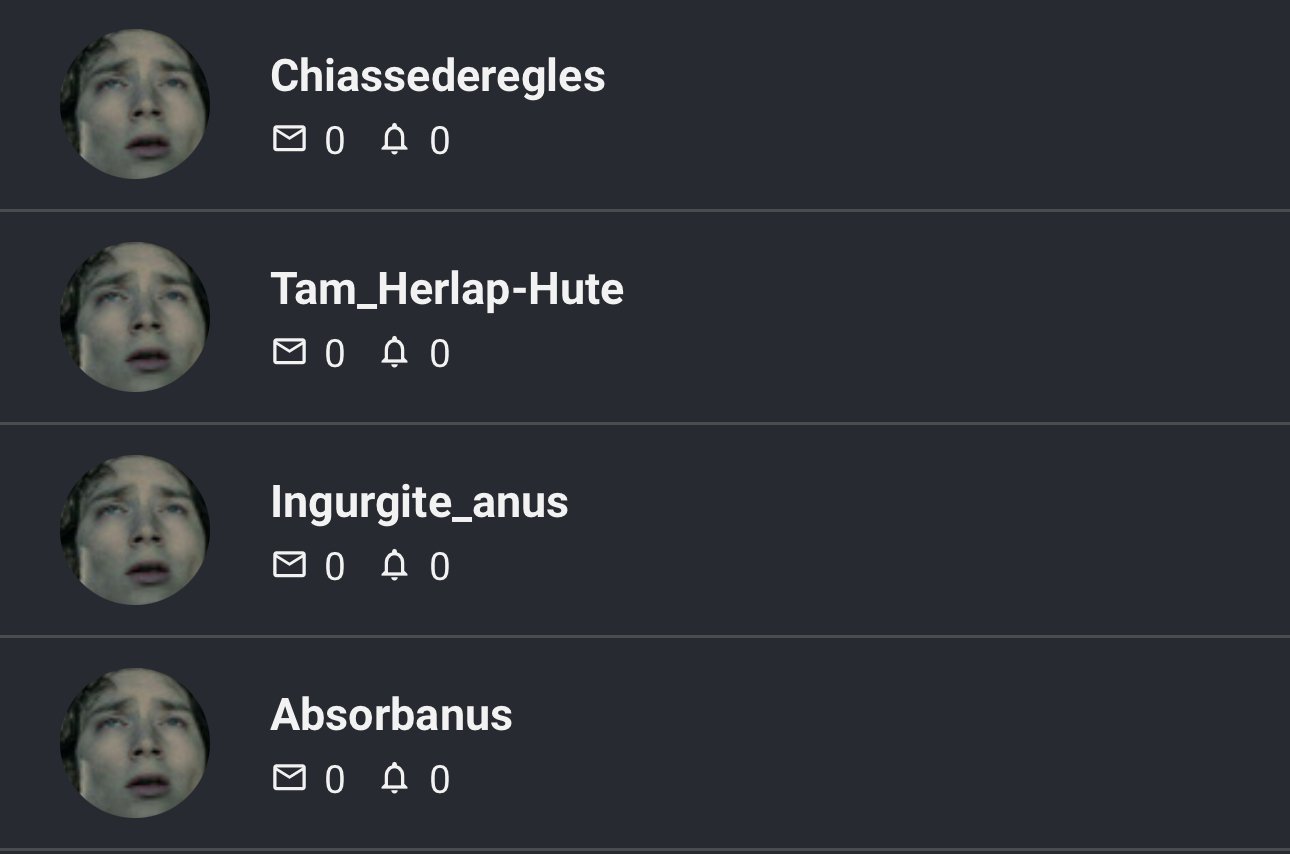Click the message count beside Chiassederegles' envelope
The width and height of the screenshot is (1290, 854).
[335, 141]
